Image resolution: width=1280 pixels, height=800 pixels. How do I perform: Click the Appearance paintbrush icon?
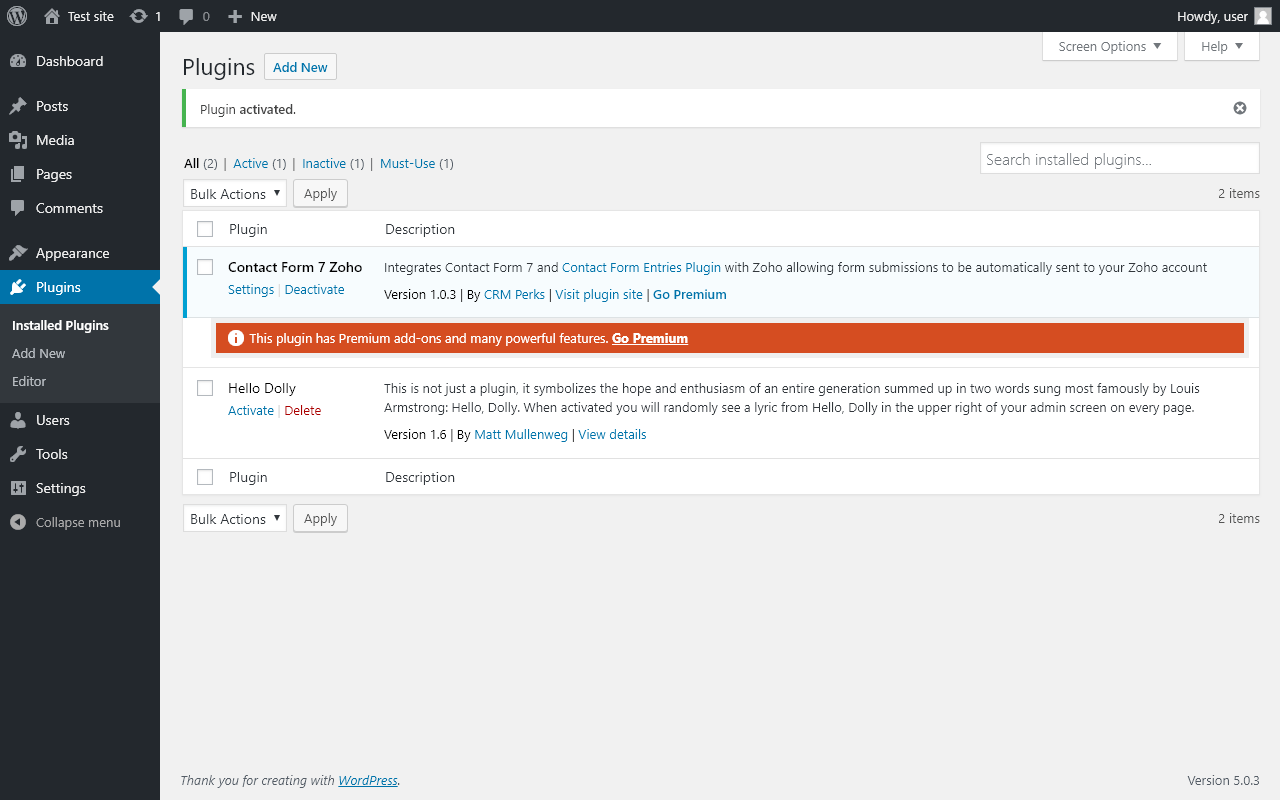[x=18, y=253]
